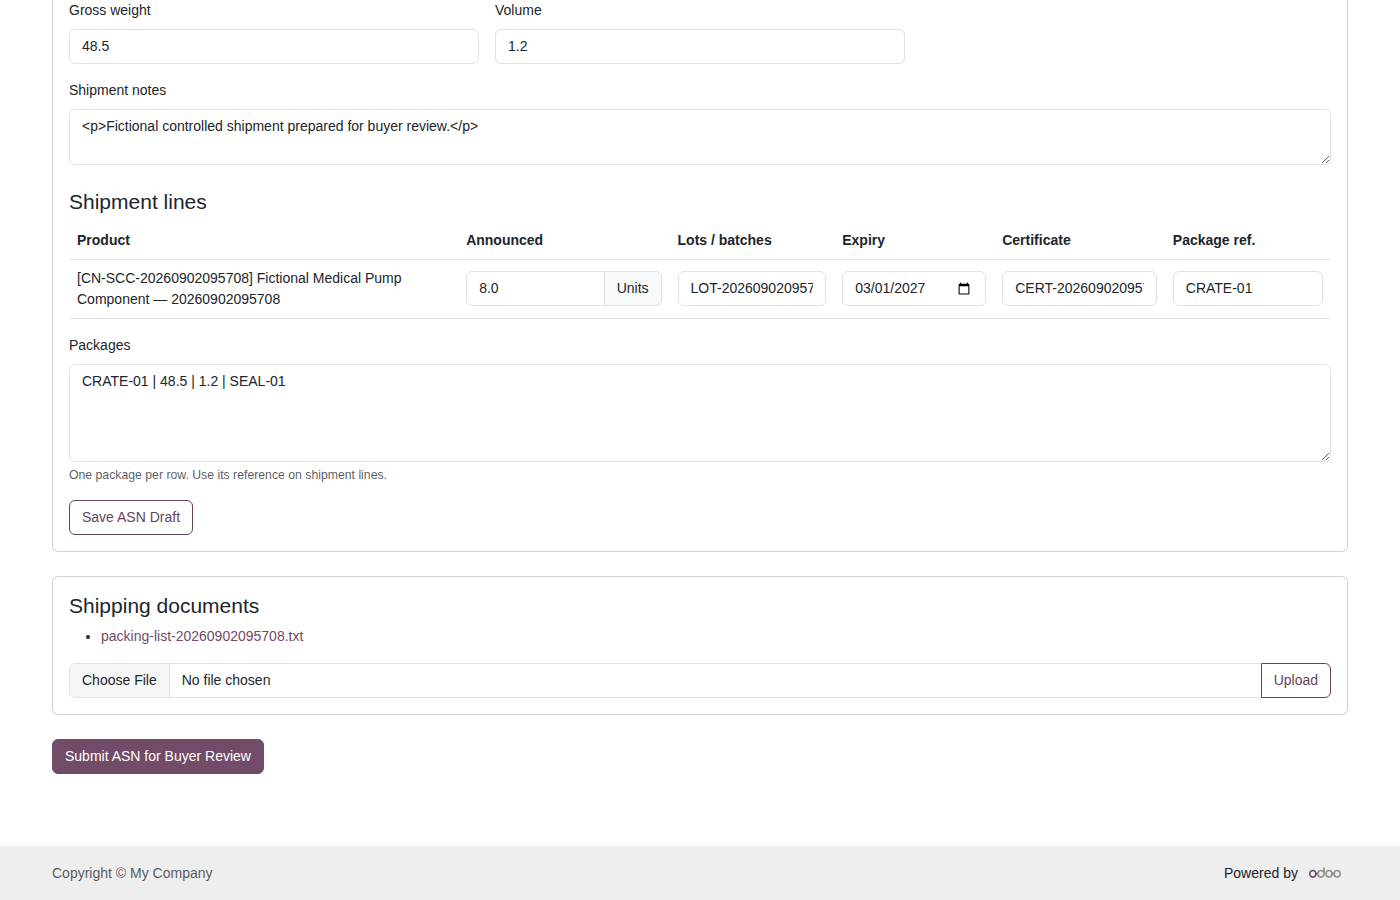Open the Choose File browser
This screenshot has height=900, width=1400.
click(119, 680)
